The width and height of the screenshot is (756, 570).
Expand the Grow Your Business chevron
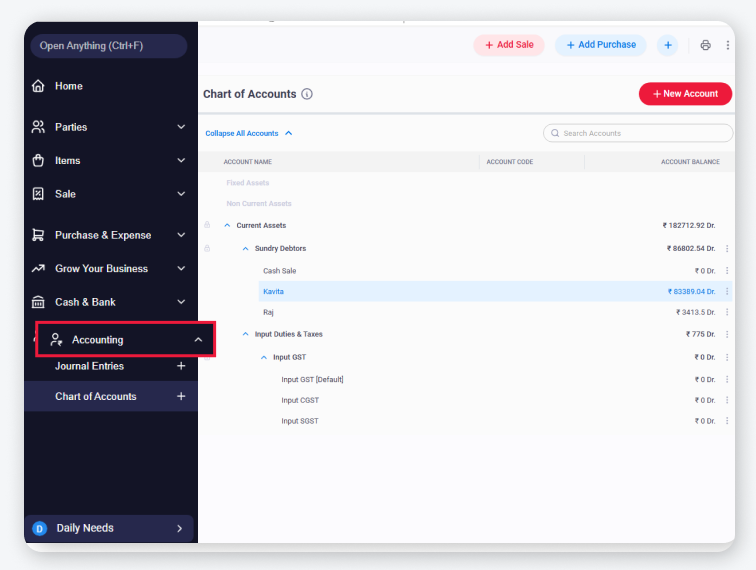click(181, 268)
